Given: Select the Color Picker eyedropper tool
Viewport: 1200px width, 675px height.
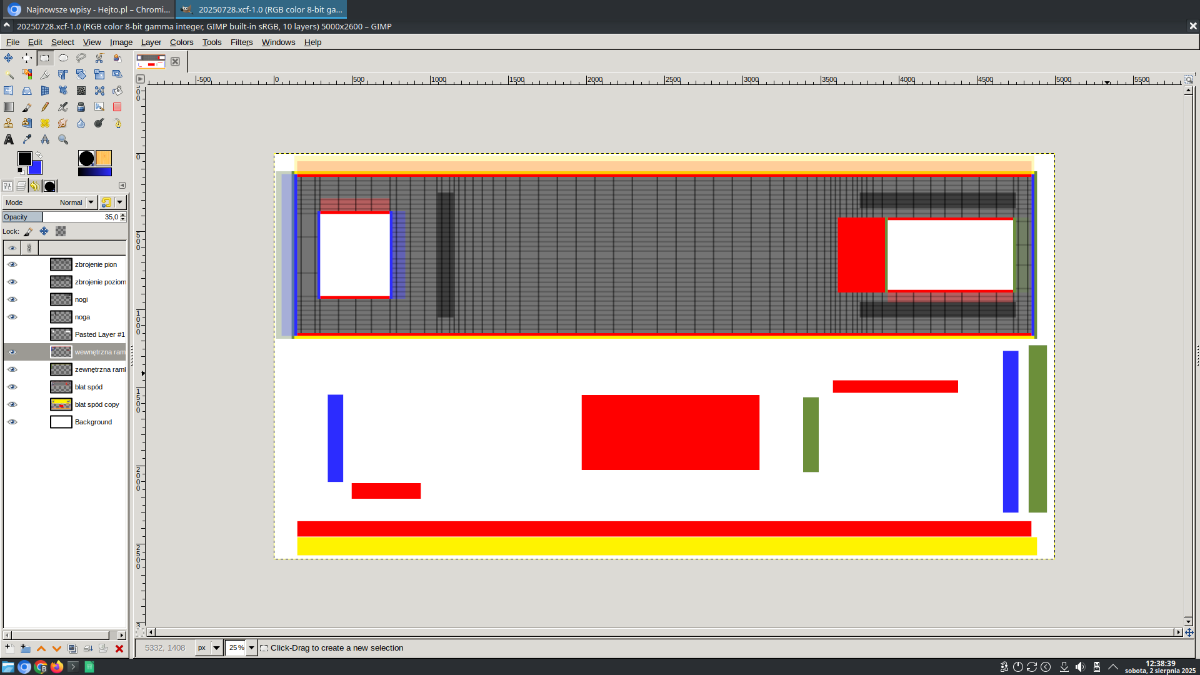Looking at the screenshot, I should point(27,139).
